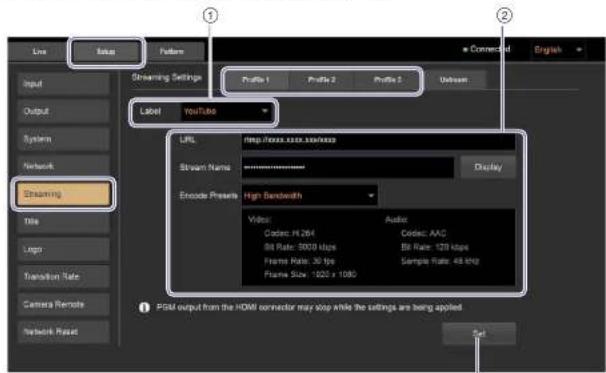Expand Encode Presets dropdown High Bandwidth
Screen dimensions: 606x373
coord(310,196)
